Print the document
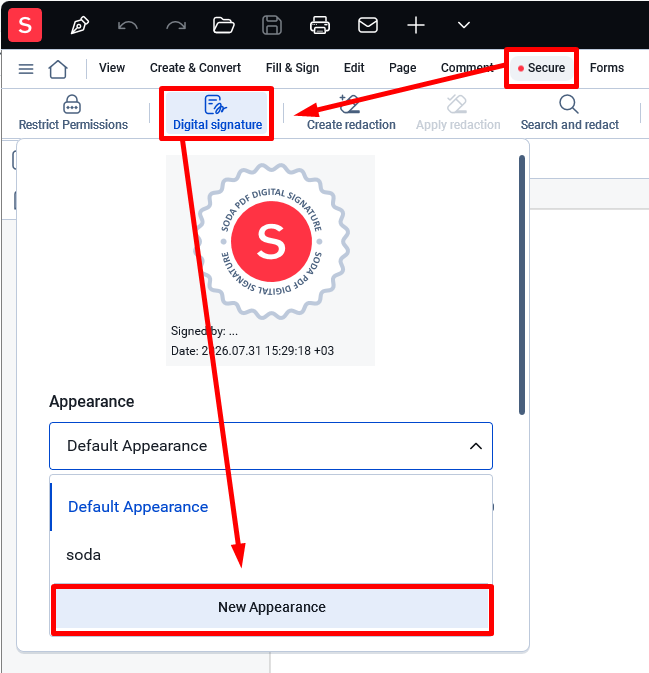The image size is (649, 673). 320,25
